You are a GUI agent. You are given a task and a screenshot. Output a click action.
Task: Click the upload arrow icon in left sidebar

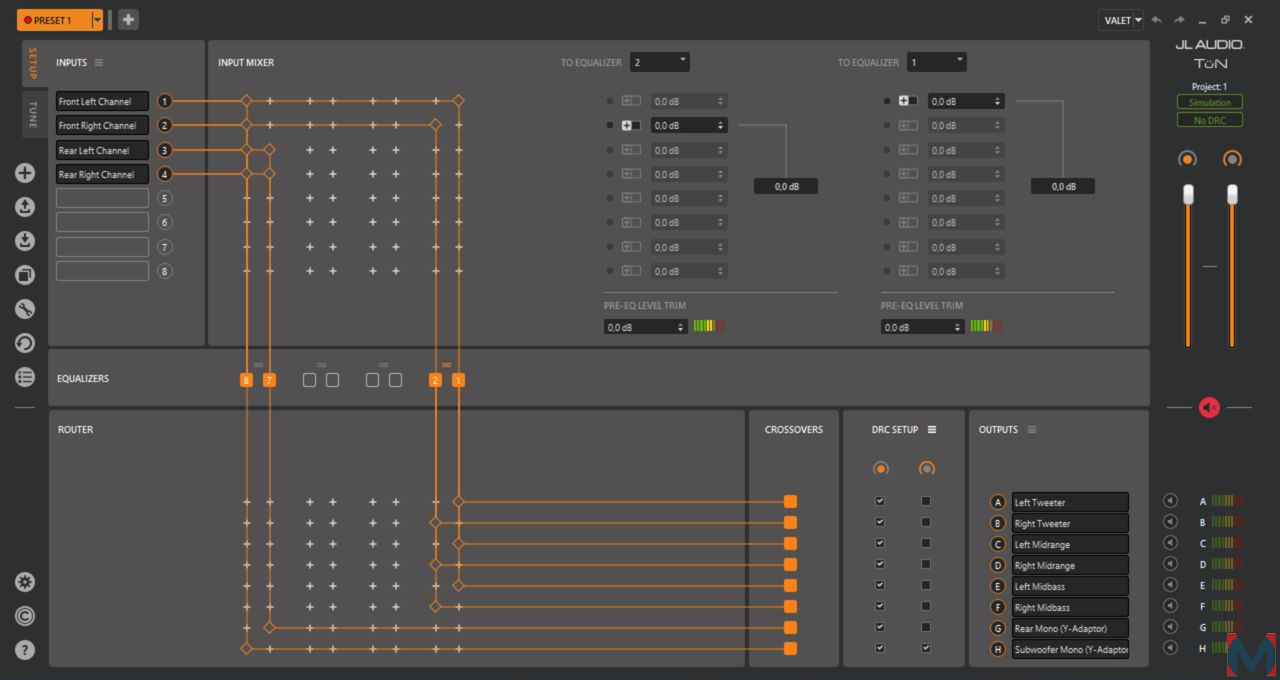(x=25, y=207)
